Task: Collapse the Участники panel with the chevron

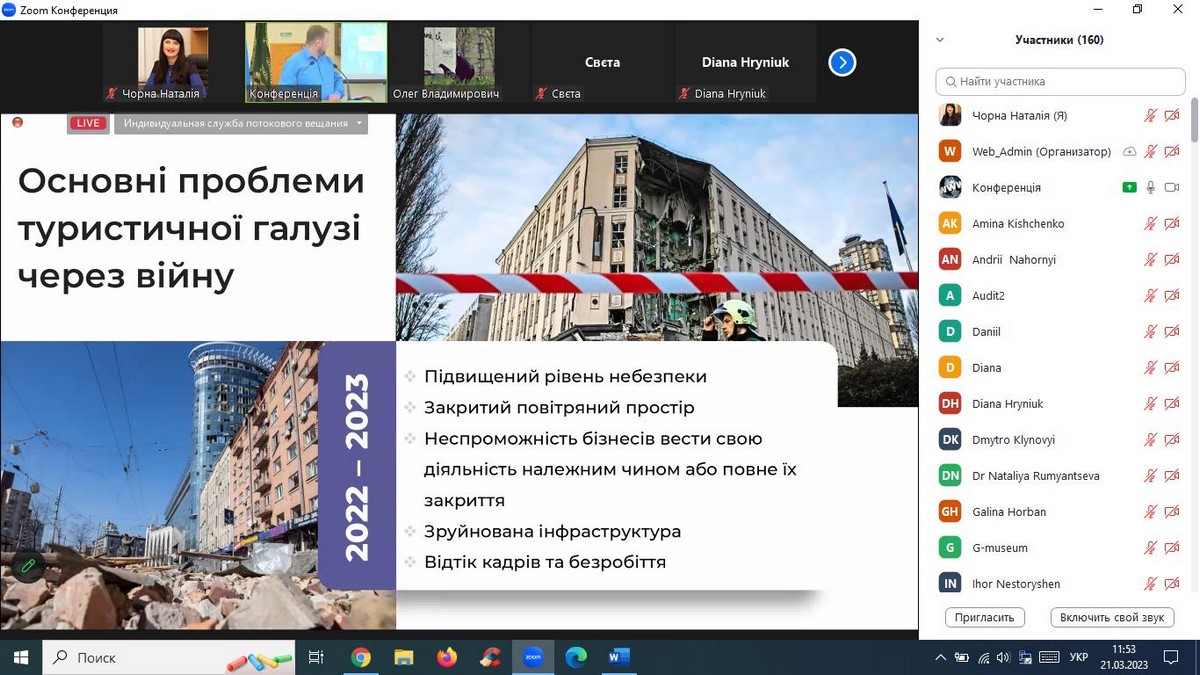Action: pyautogui.click(x=940, y=40)
